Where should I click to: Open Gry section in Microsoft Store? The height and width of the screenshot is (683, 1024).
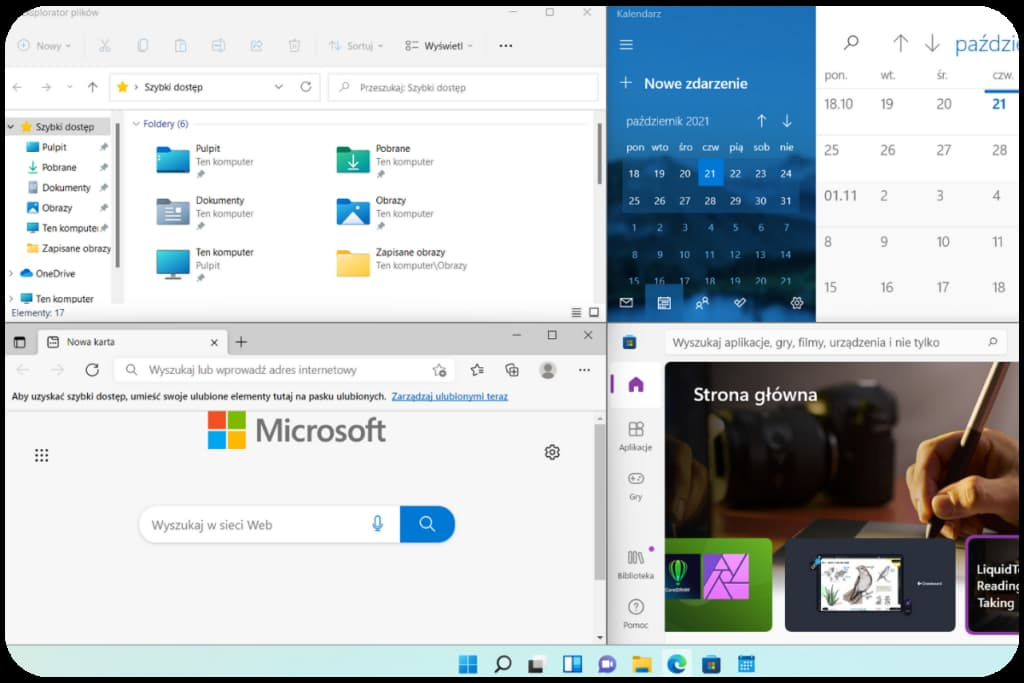tap(635, 485)
